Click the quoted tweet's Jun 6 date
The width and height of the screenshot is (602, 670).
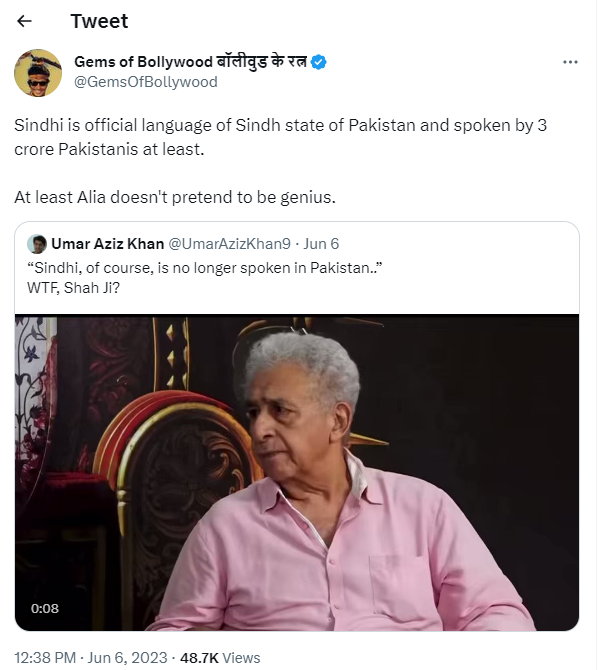click(x=320, y=244)
